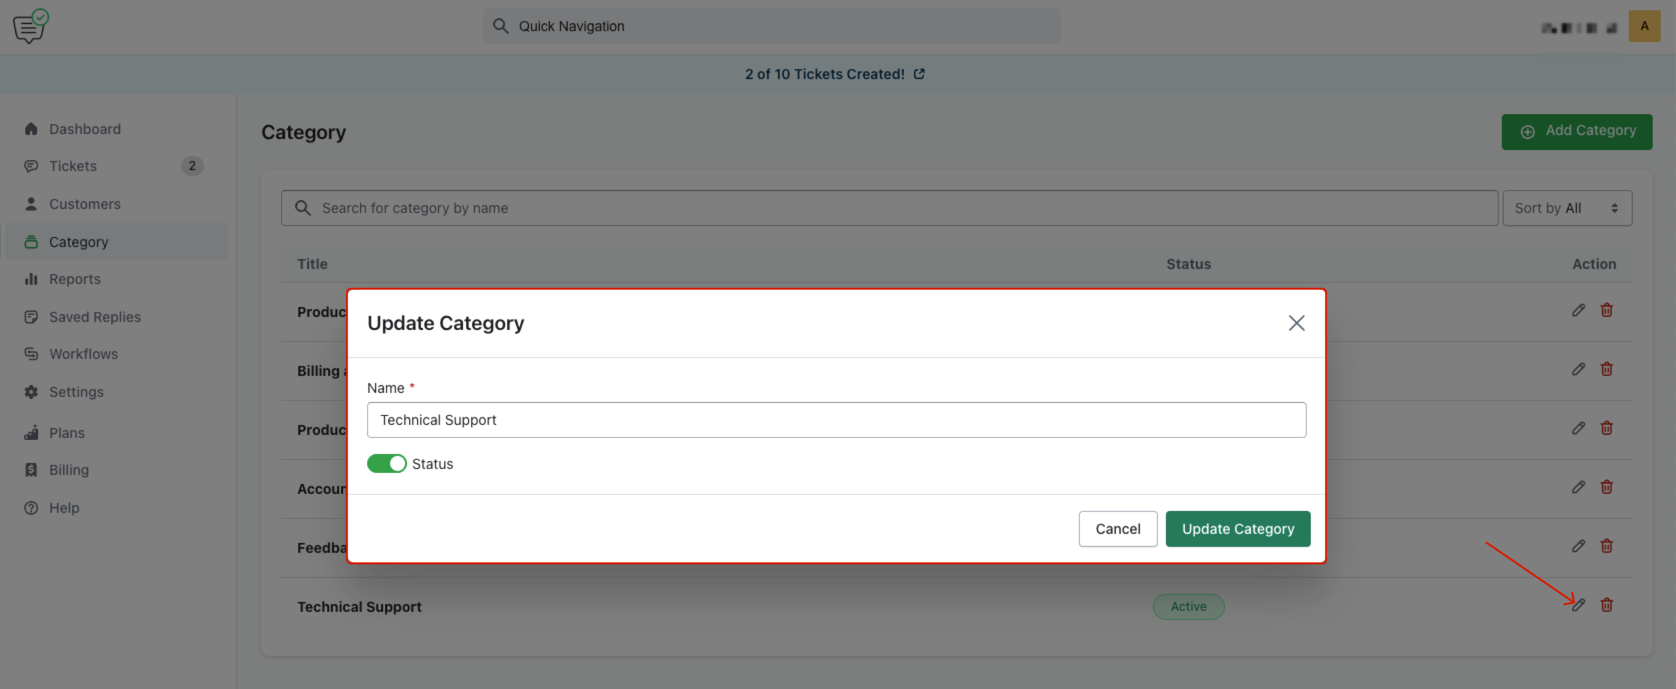The image size is (1676, 689).
Task: Toggle the Status switch in the dialog
Action: (x=387, y=464)
